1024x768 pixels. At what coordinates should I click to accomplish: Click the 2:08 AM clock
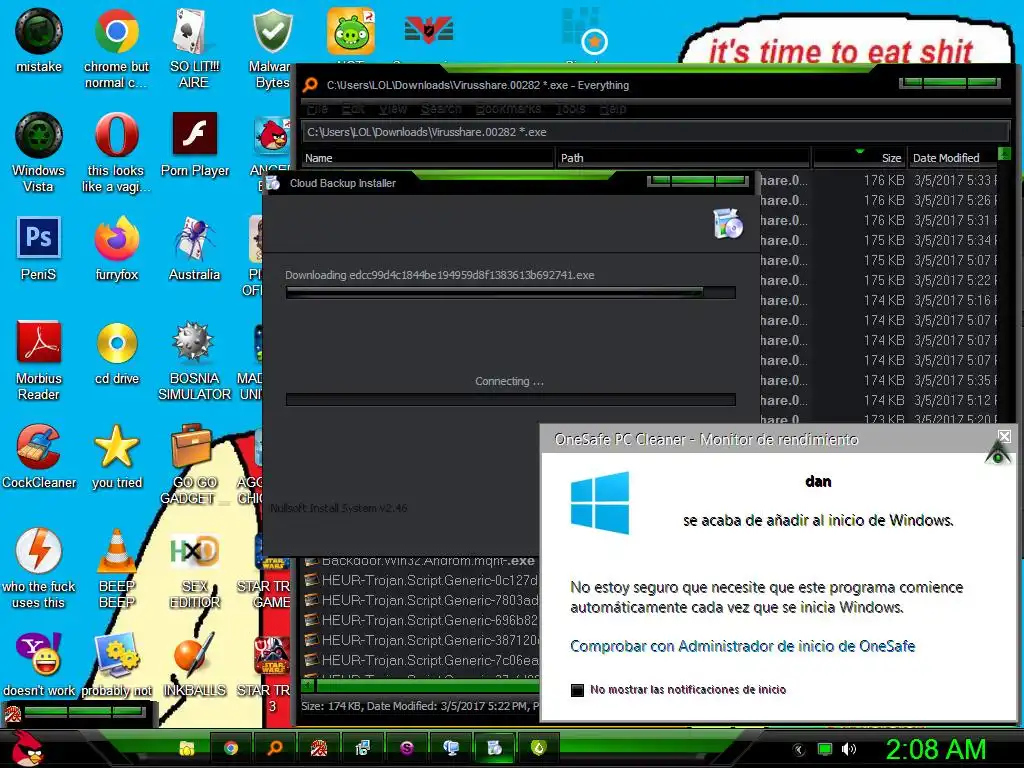(x=935, y=749)
